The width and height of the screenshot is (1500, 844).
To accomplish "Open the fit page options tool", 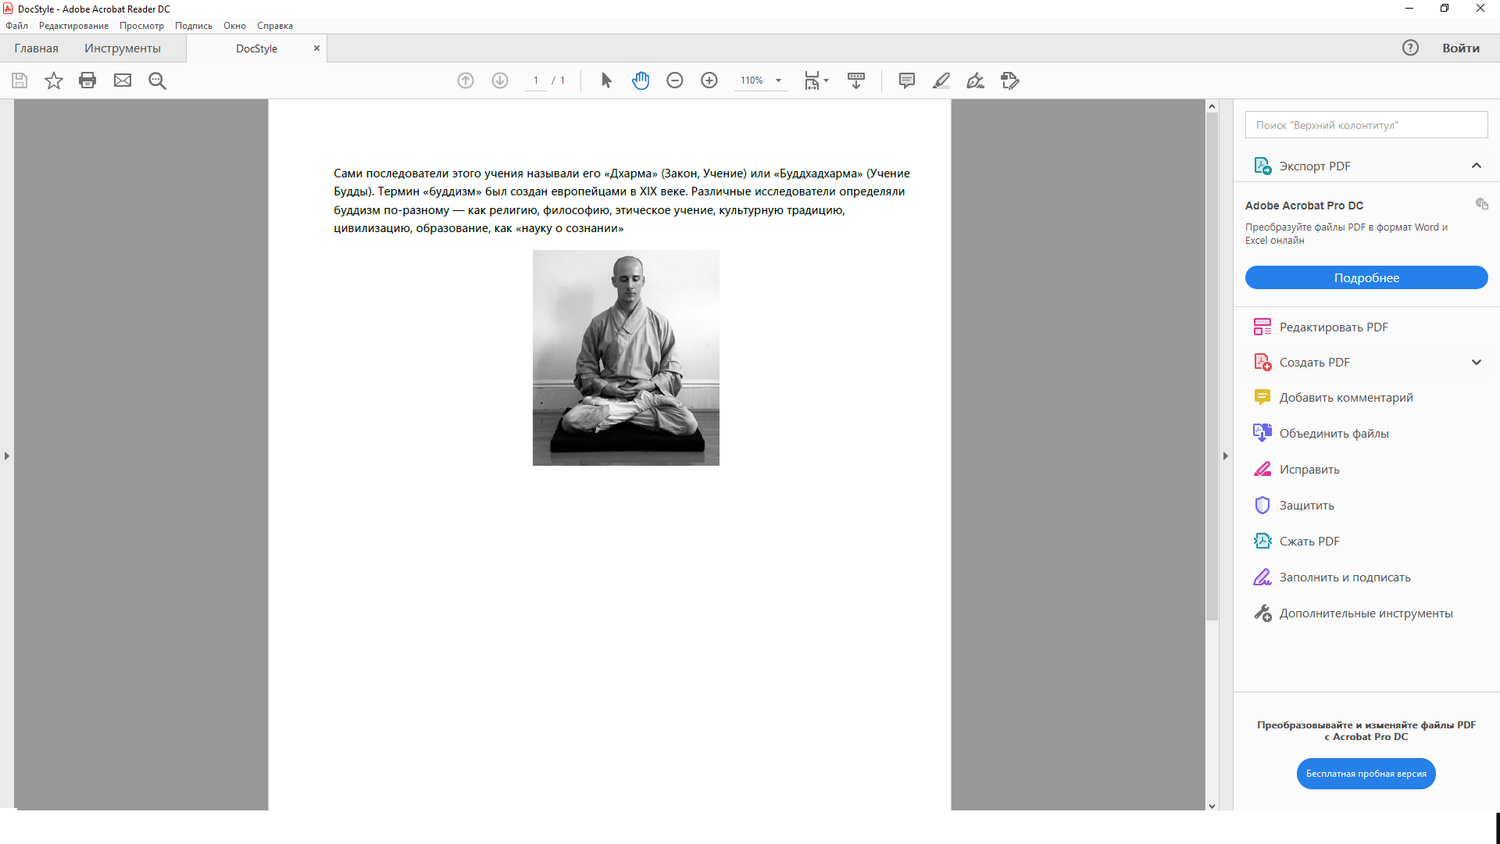I will click(x=816, y=81).
